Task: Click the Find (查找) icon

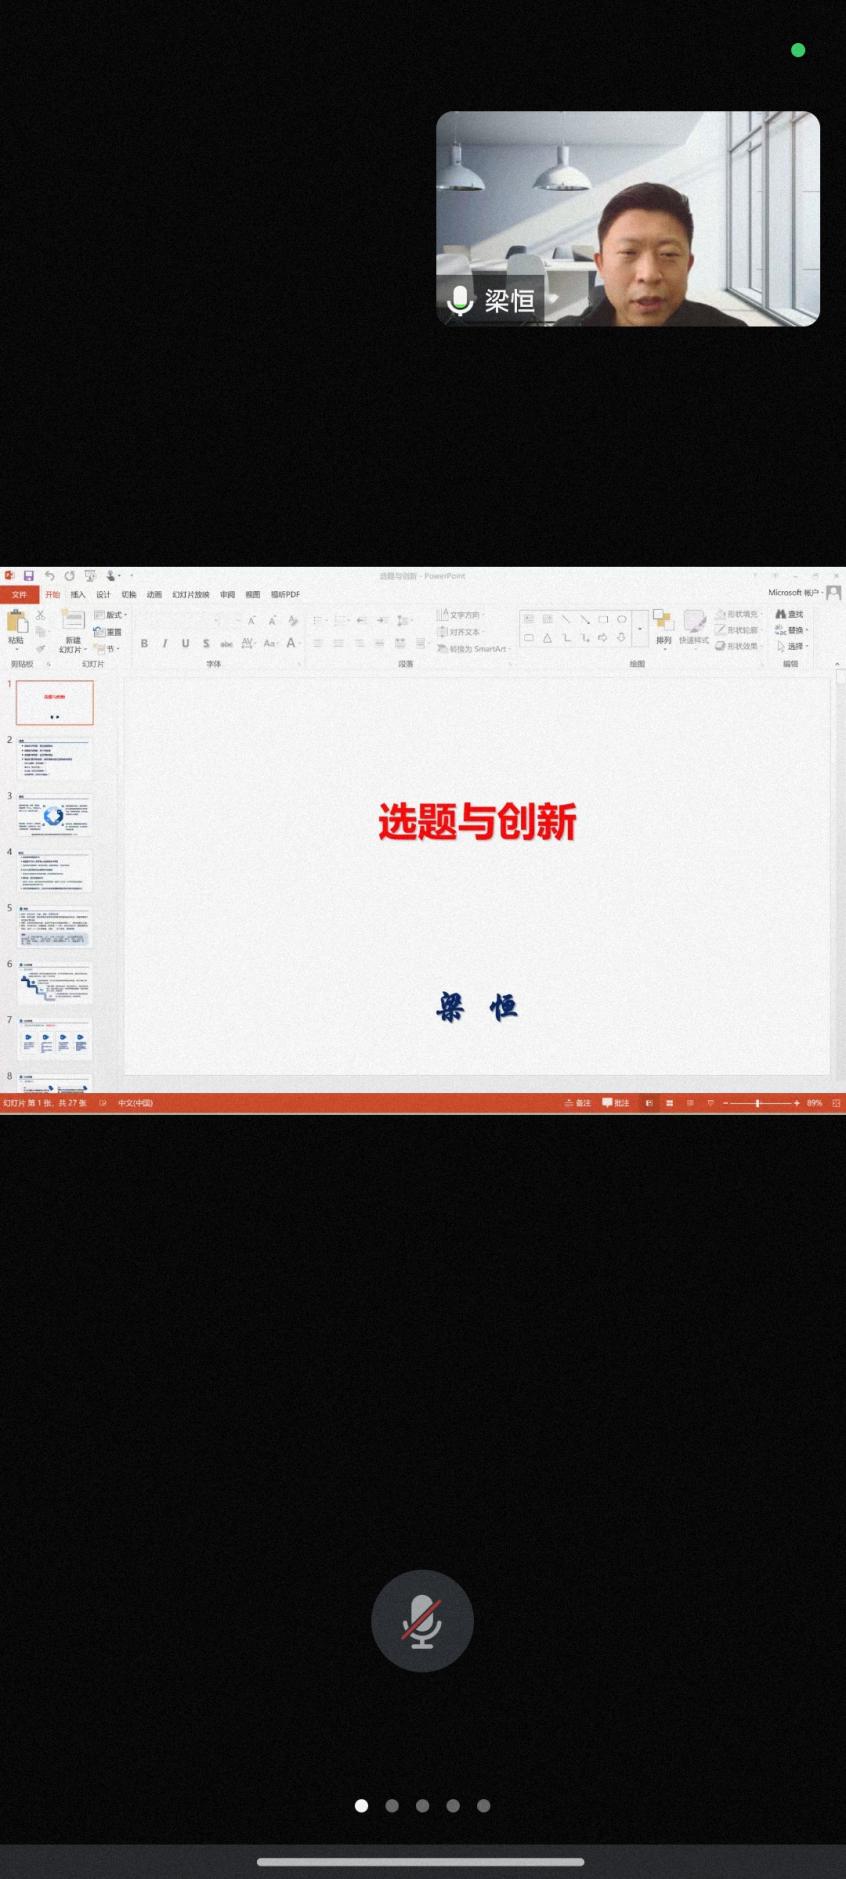Action: click(x=789, y=614)
